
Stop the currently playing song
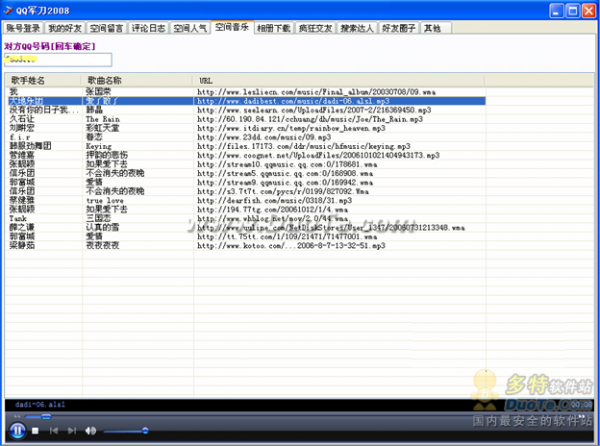[36, 430]
